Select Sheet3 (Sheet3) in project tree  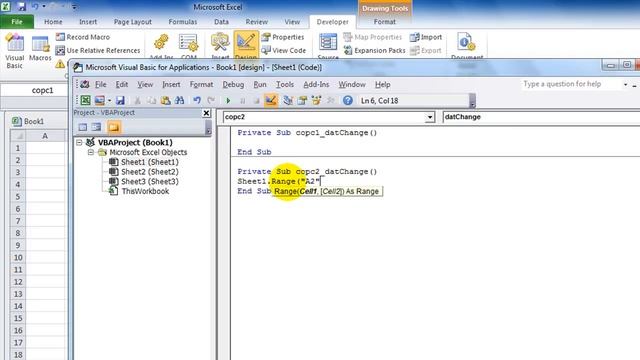click(149, 182)
